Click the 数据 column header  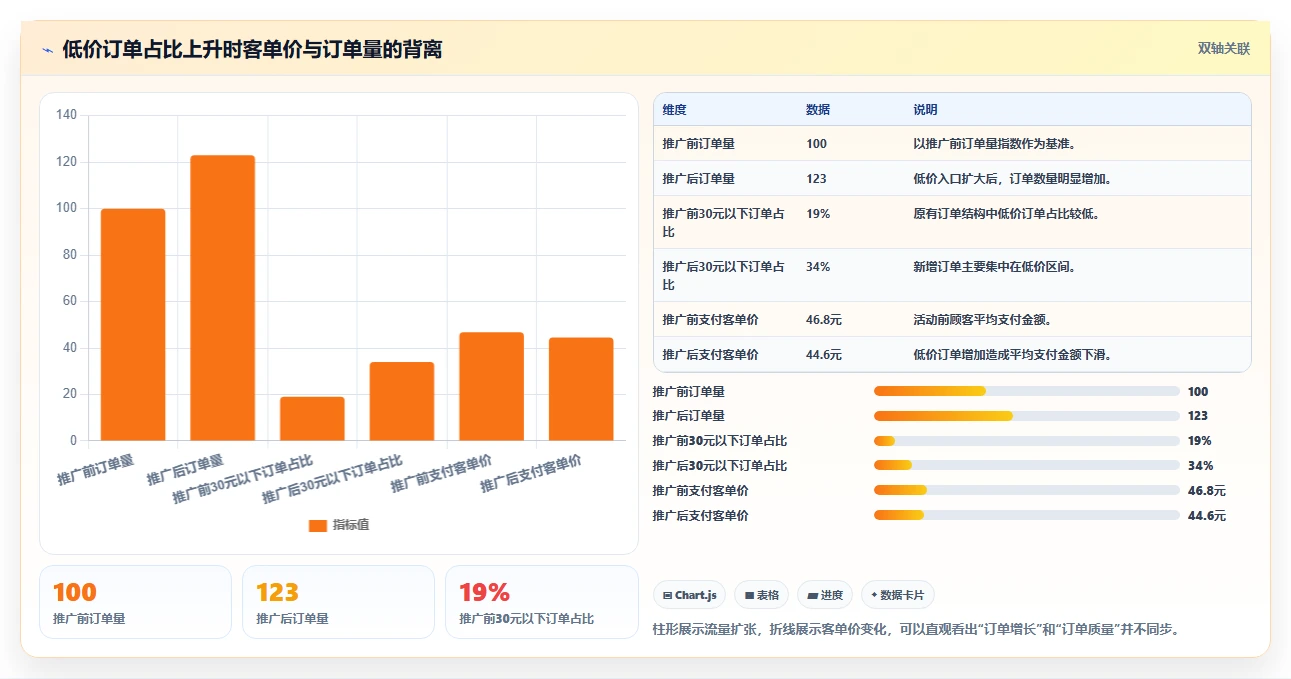pyautogui.click(x=818, y=110)
